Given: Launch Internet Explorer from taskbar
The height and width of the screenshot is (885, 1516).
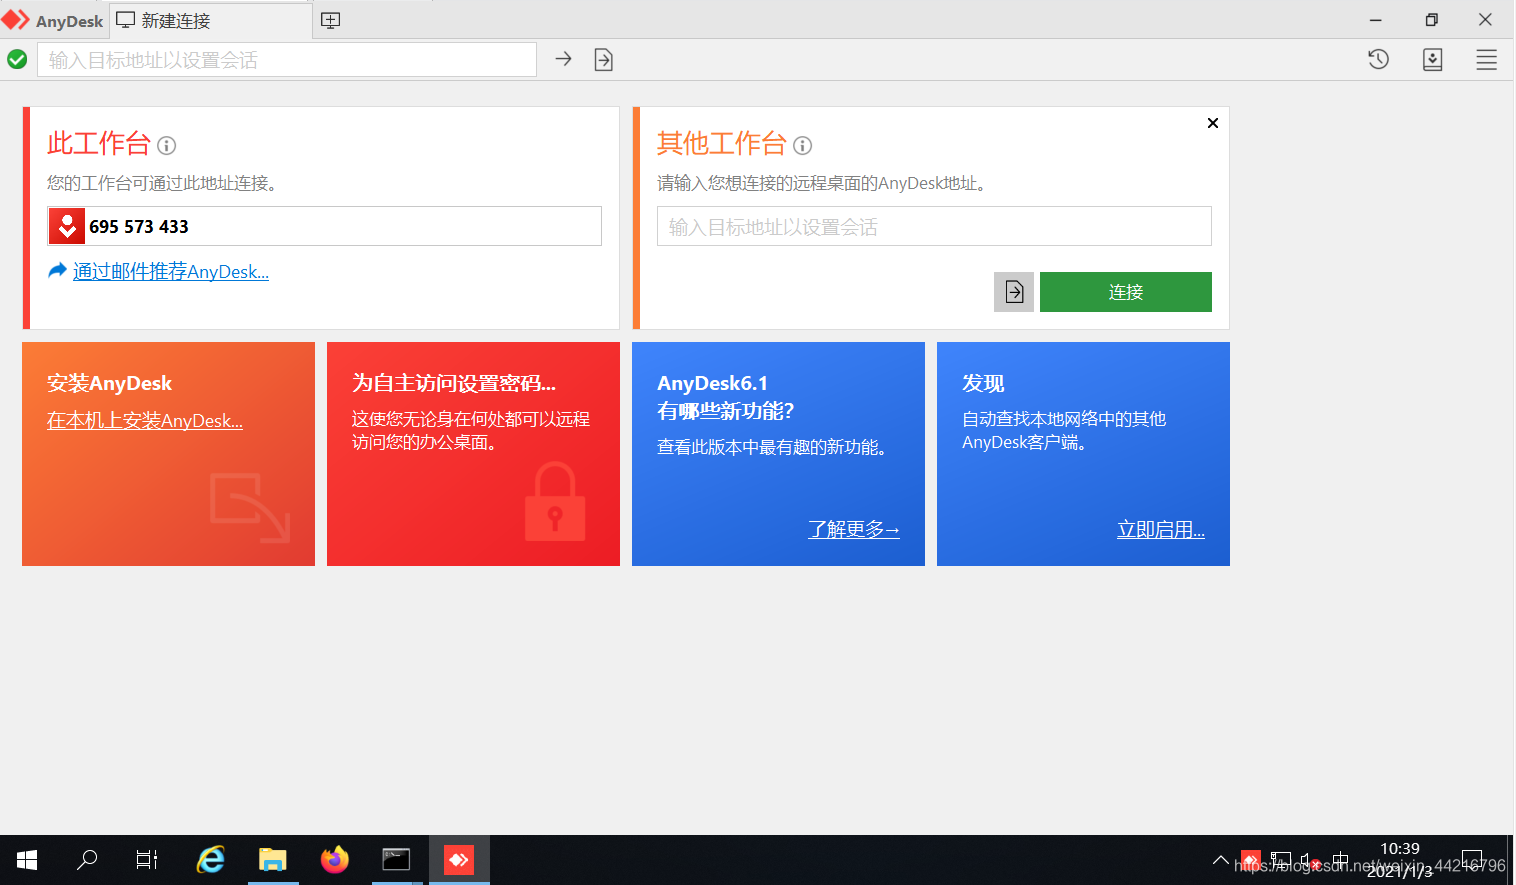Looking at the screenshot, I should coord(211,860).
